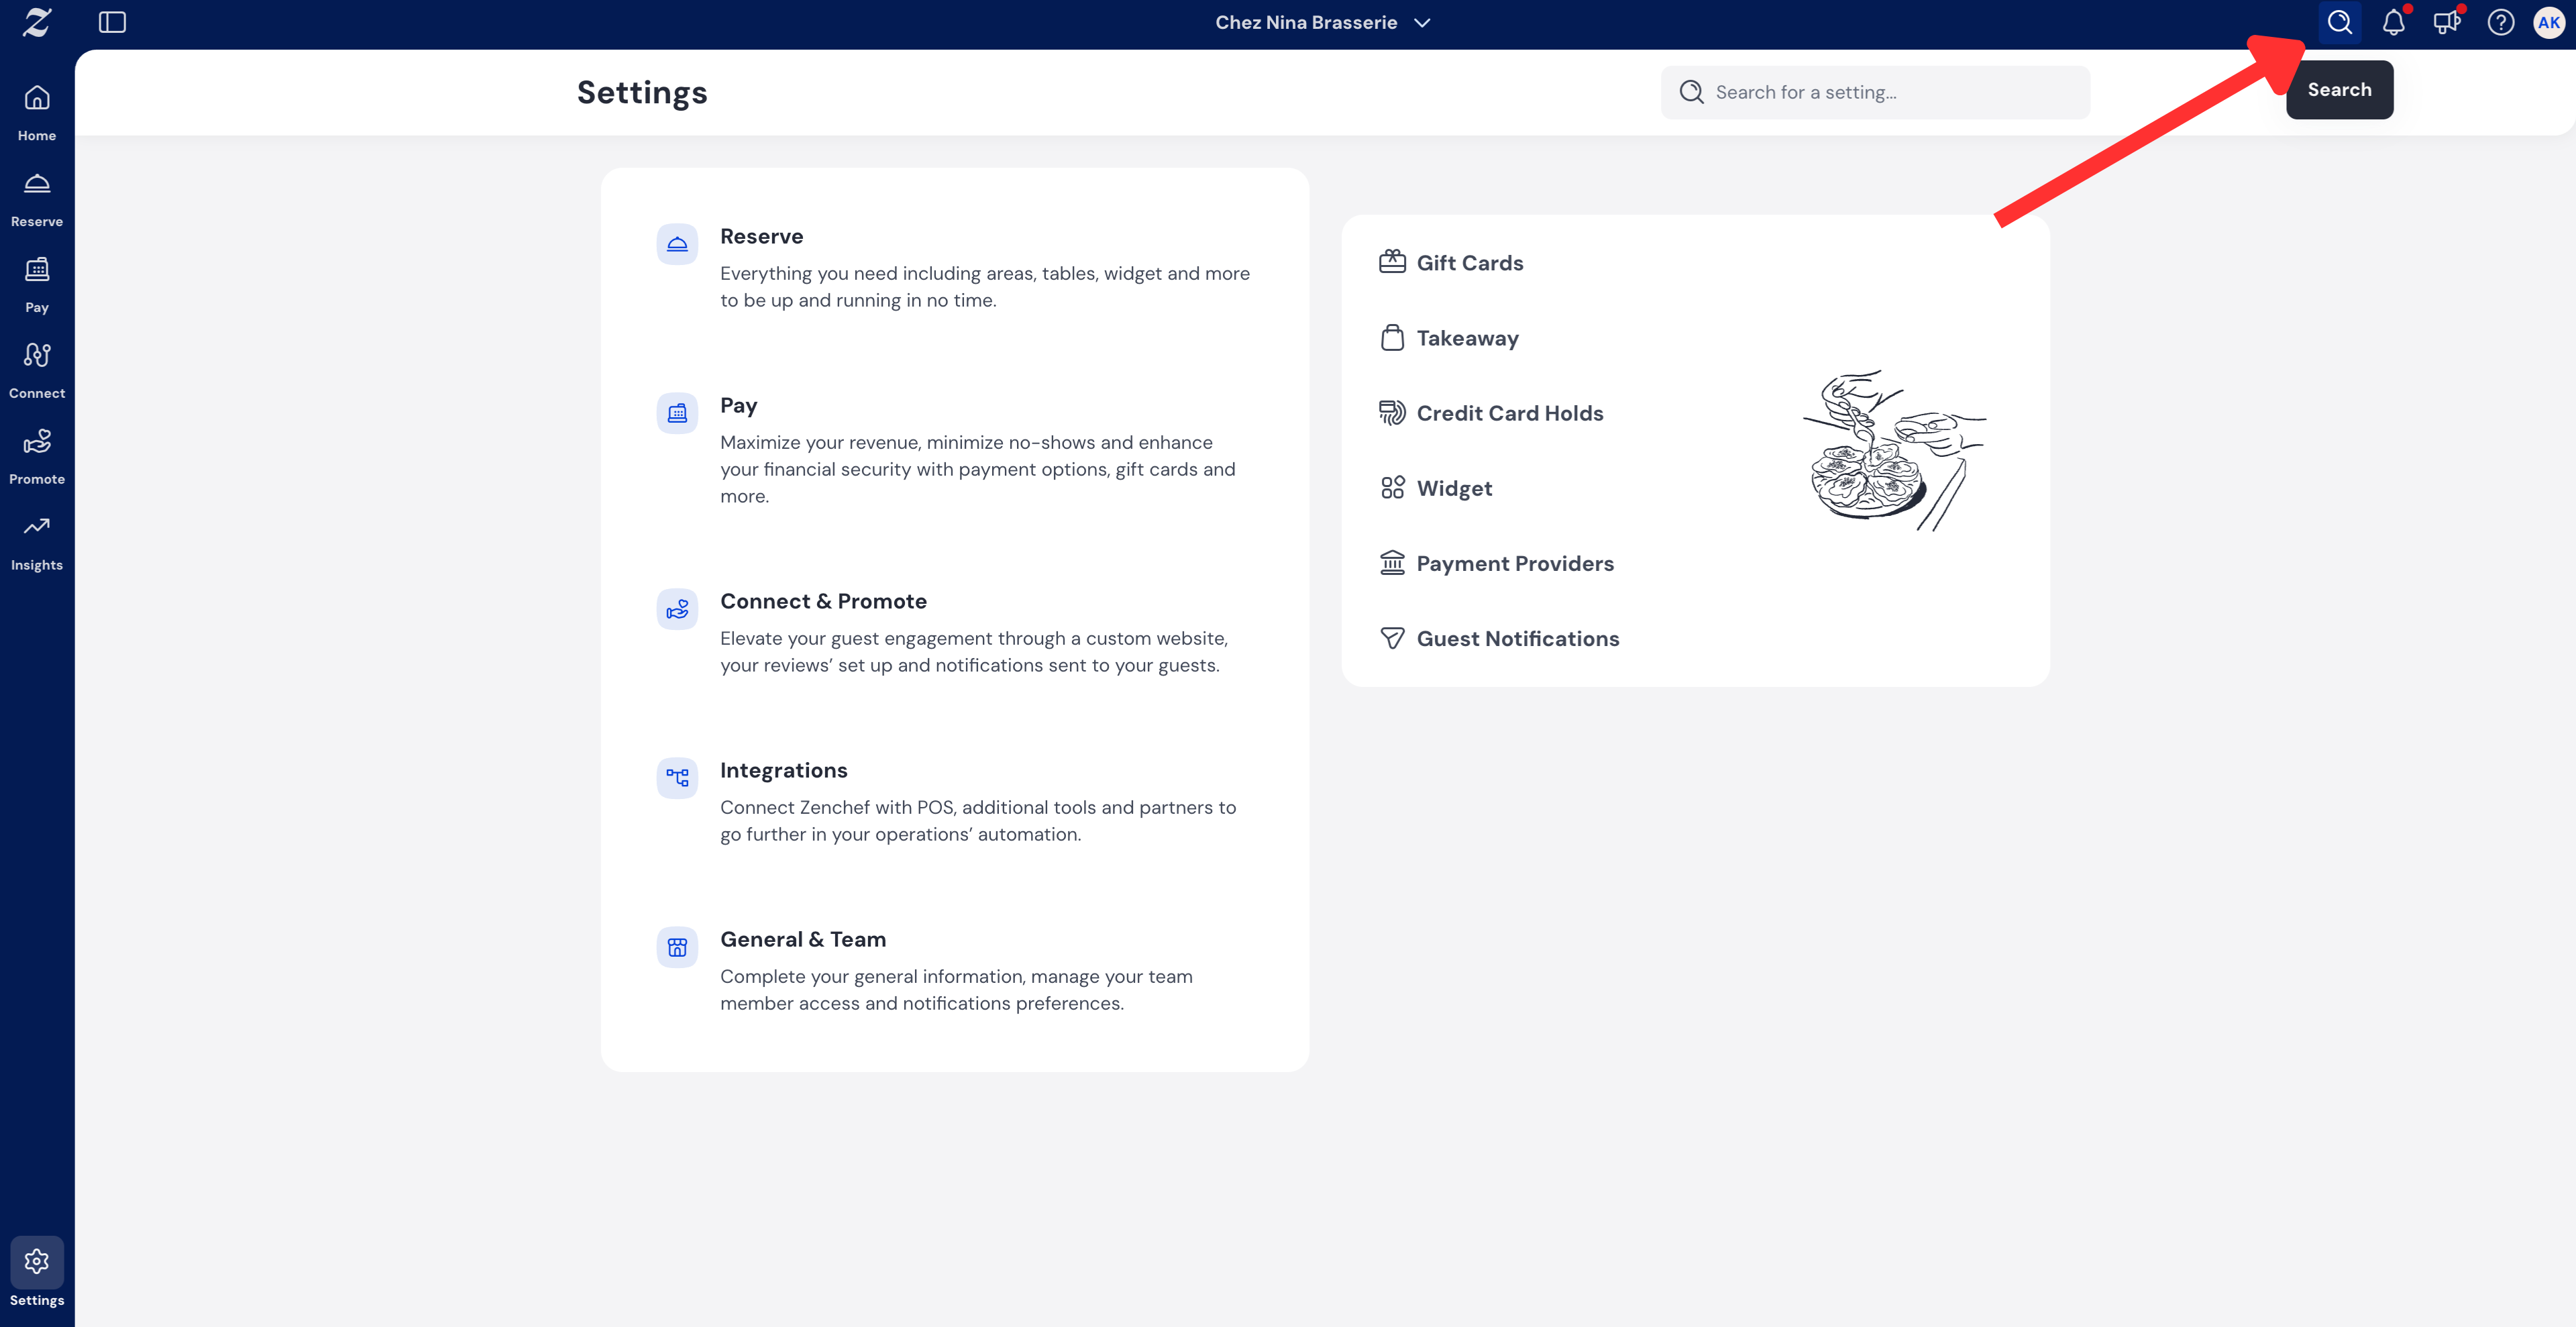
Task: Go to Payment Providers settings
Action: click(1514, 563)
